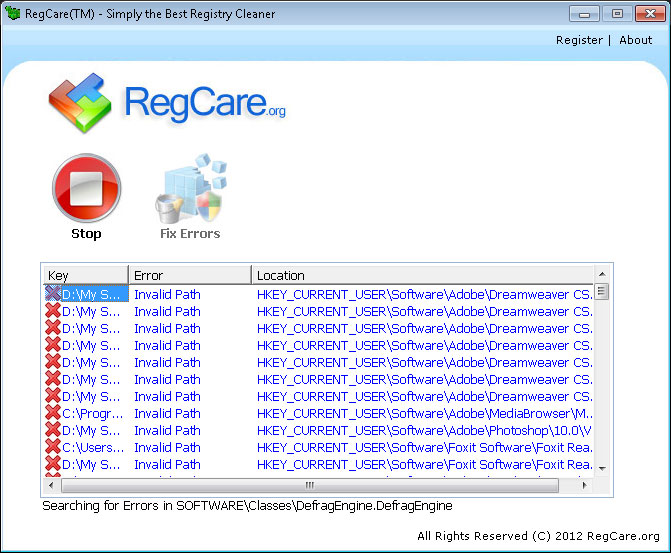Screen dimensions: 671x553
Task: Click the red X icon of C:\Progr... row
Action: pyautogui.click(x=53, y=413)
